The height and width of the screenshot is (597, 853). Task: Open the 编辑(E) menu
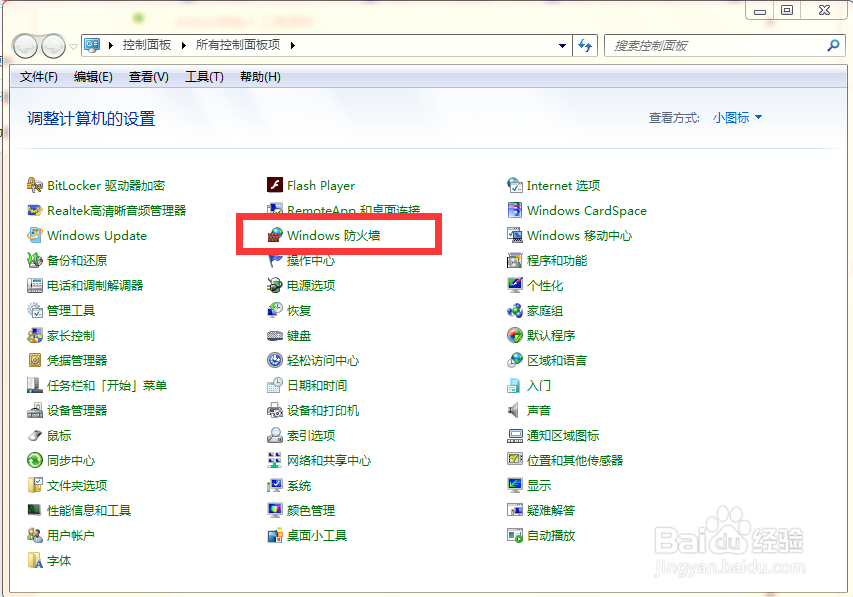[x=93, y=77]
